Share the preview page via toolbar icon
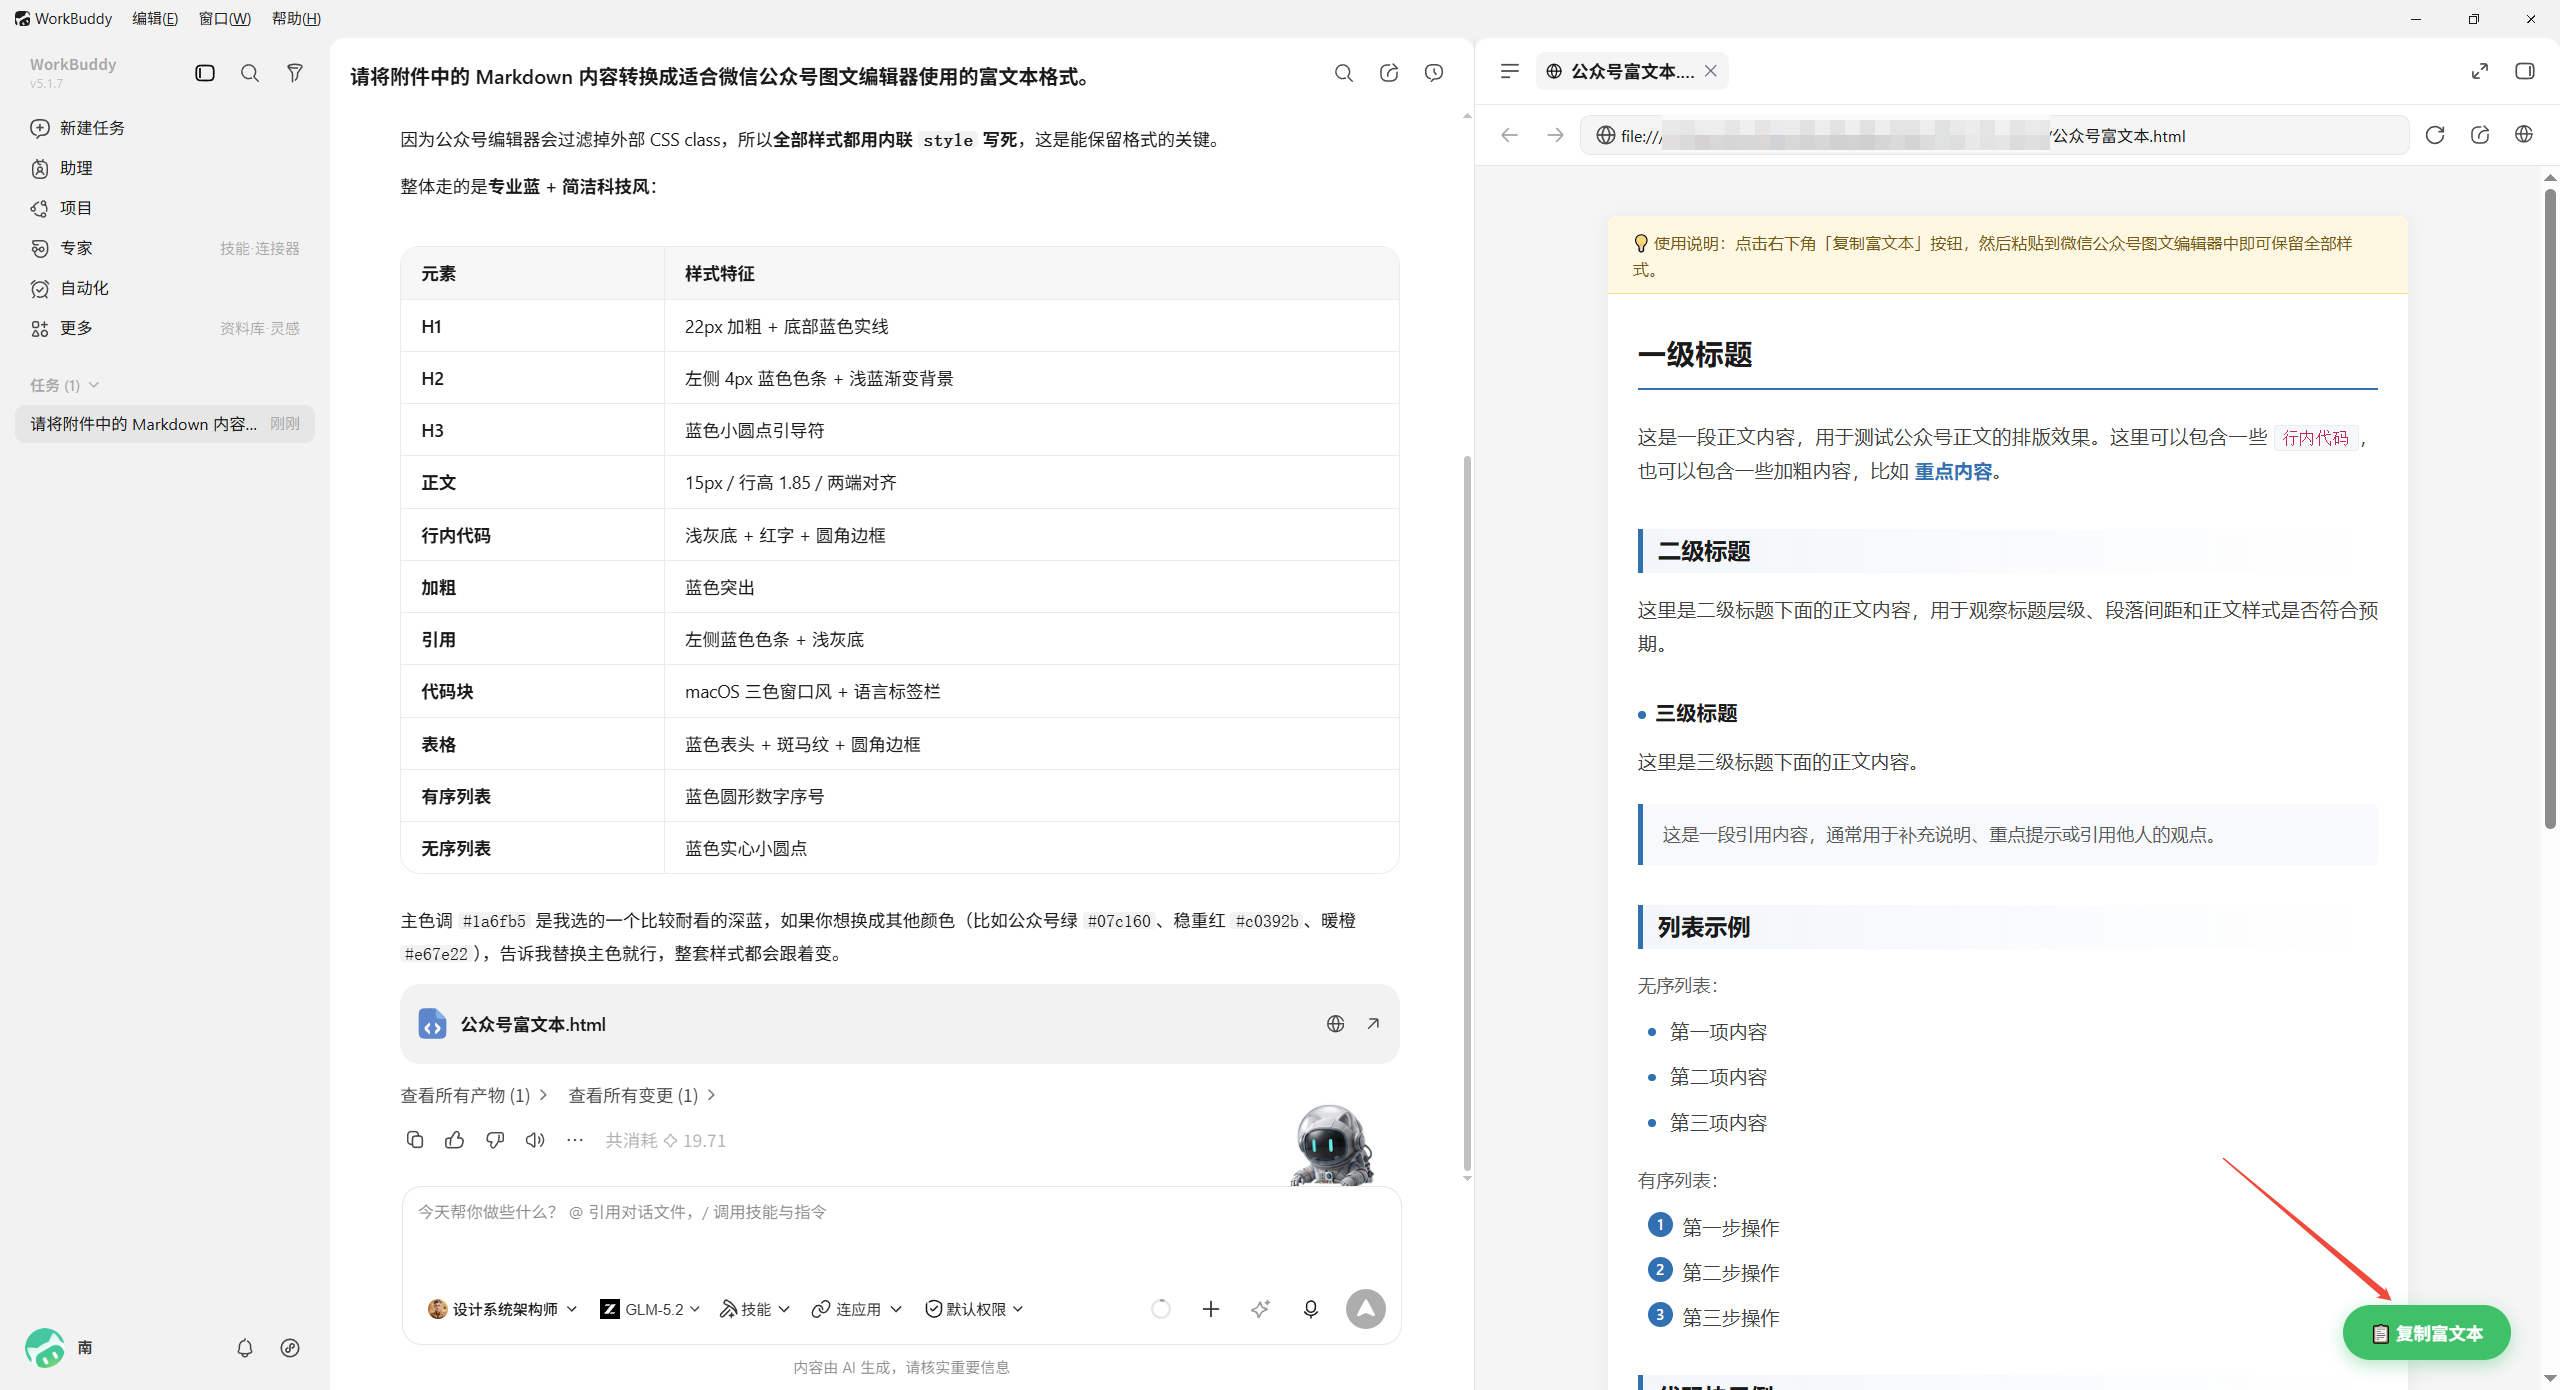The image size is (2560, 1390). [x=2480, y=135]
